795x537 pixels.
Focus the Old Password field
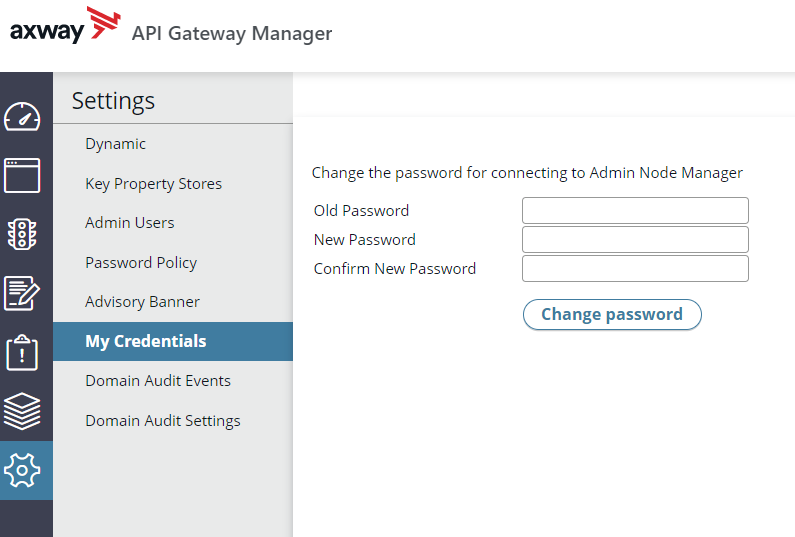coord(635,210)
